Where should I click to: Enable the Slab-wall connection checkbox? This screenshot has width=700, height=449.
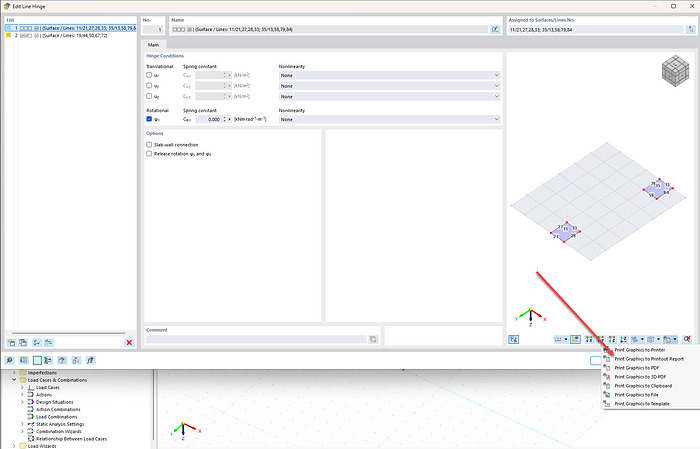coord(149,145)
